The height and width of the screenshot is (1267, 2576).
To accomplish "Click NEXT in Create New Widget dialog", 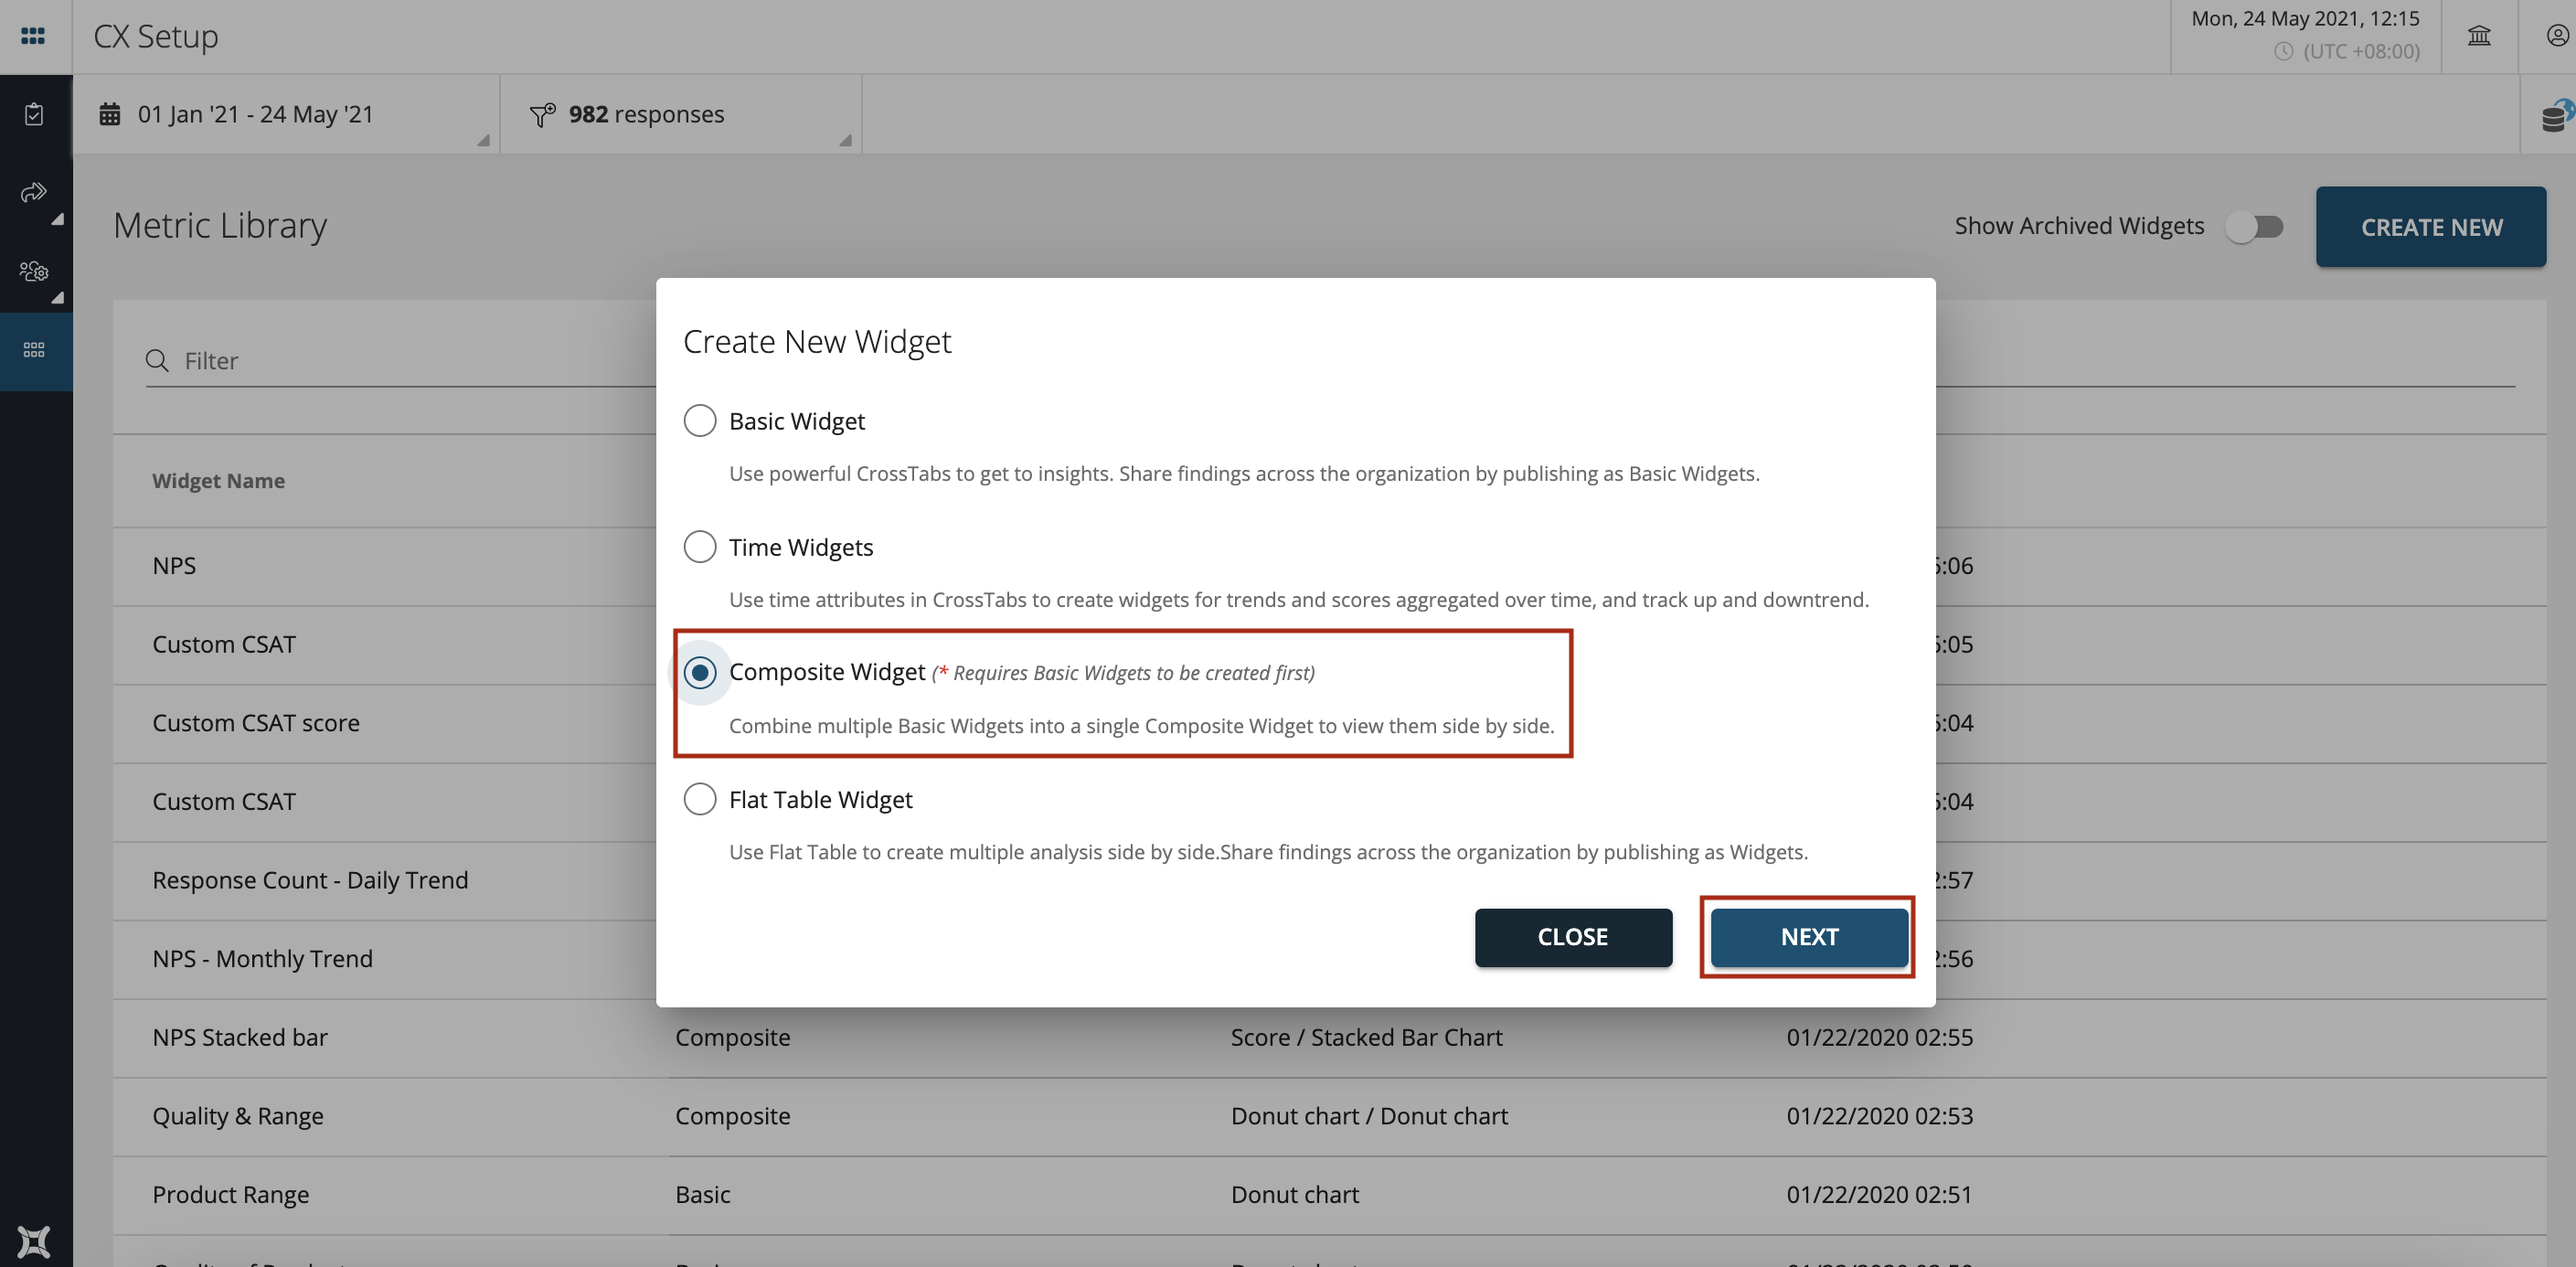I will point(1809,937).
